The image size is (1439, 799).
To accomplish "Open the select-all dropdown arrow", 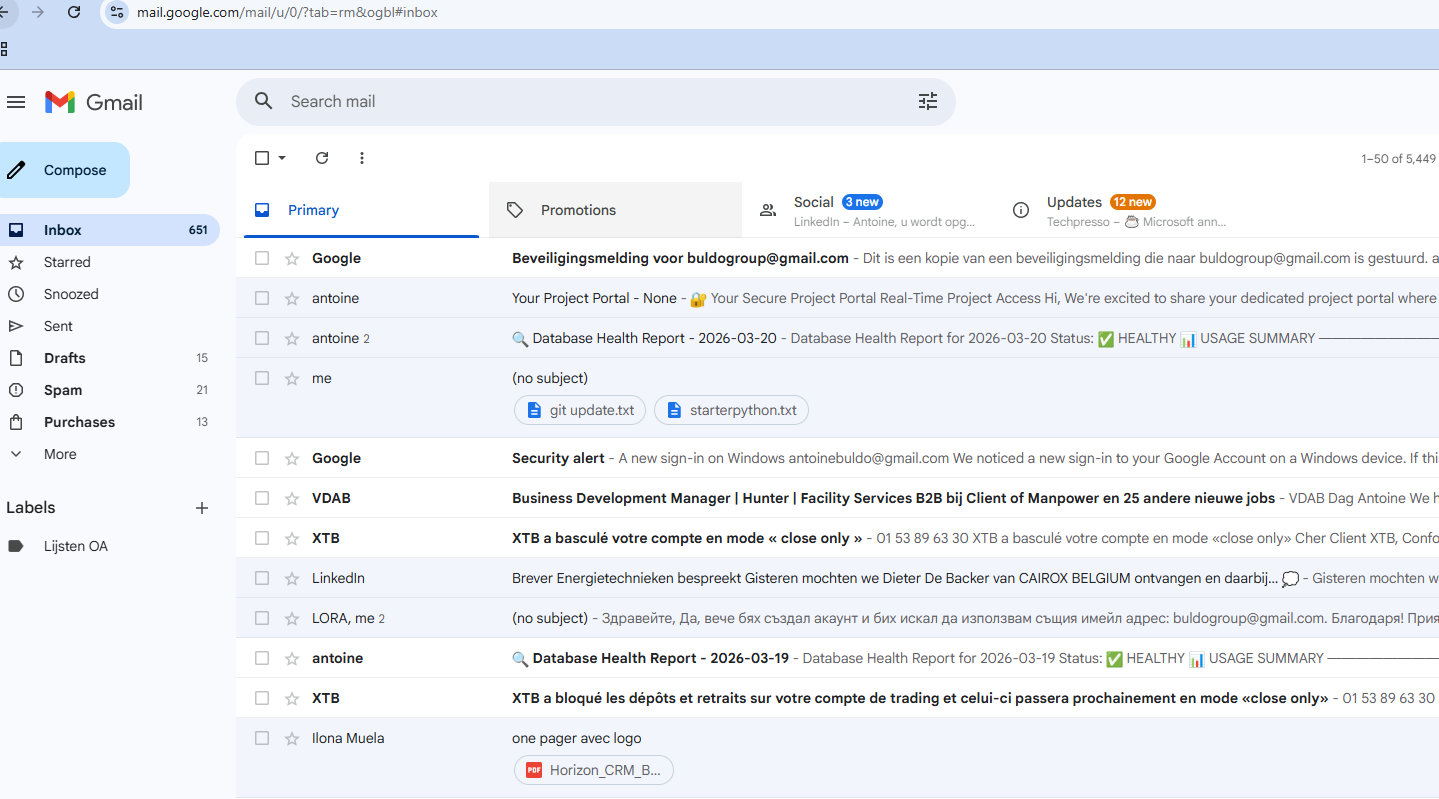I will pos(282,158).
